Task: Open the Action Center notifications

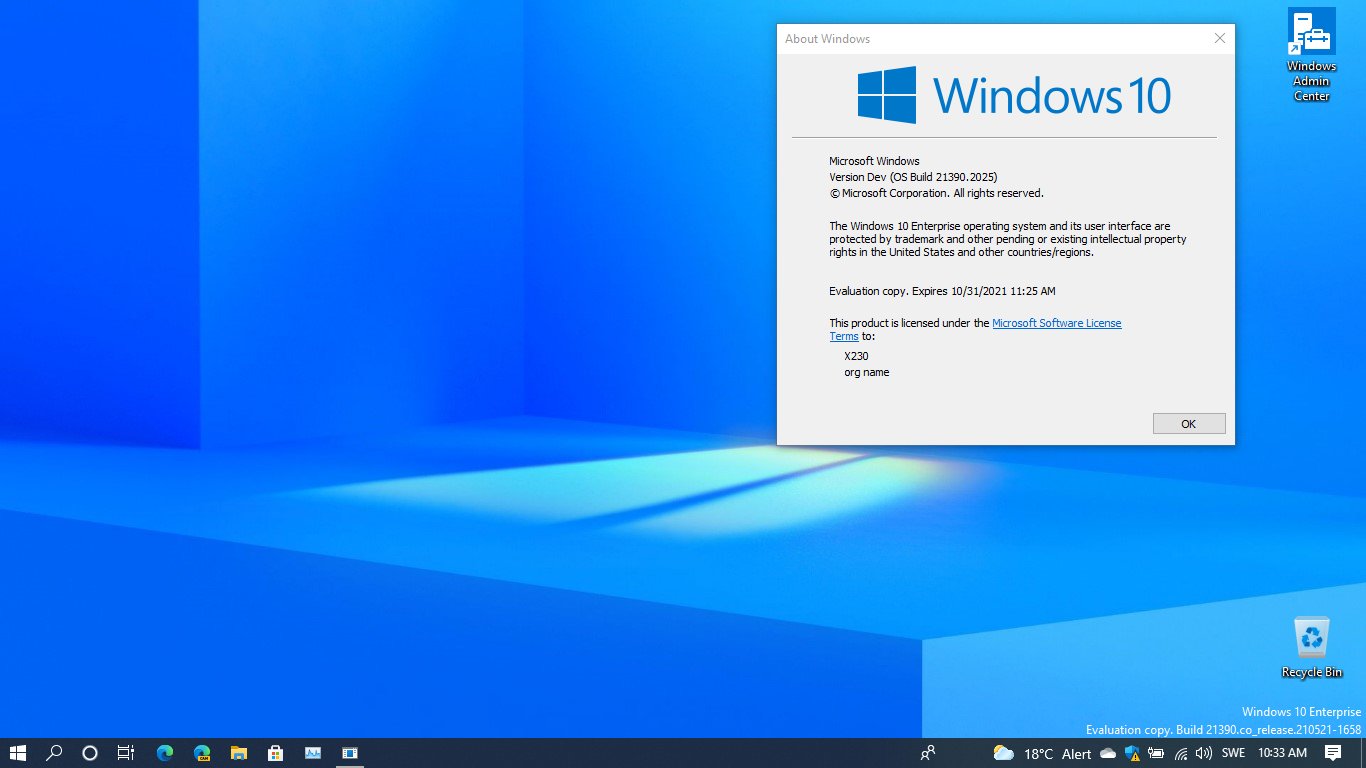Action: 1333,753
